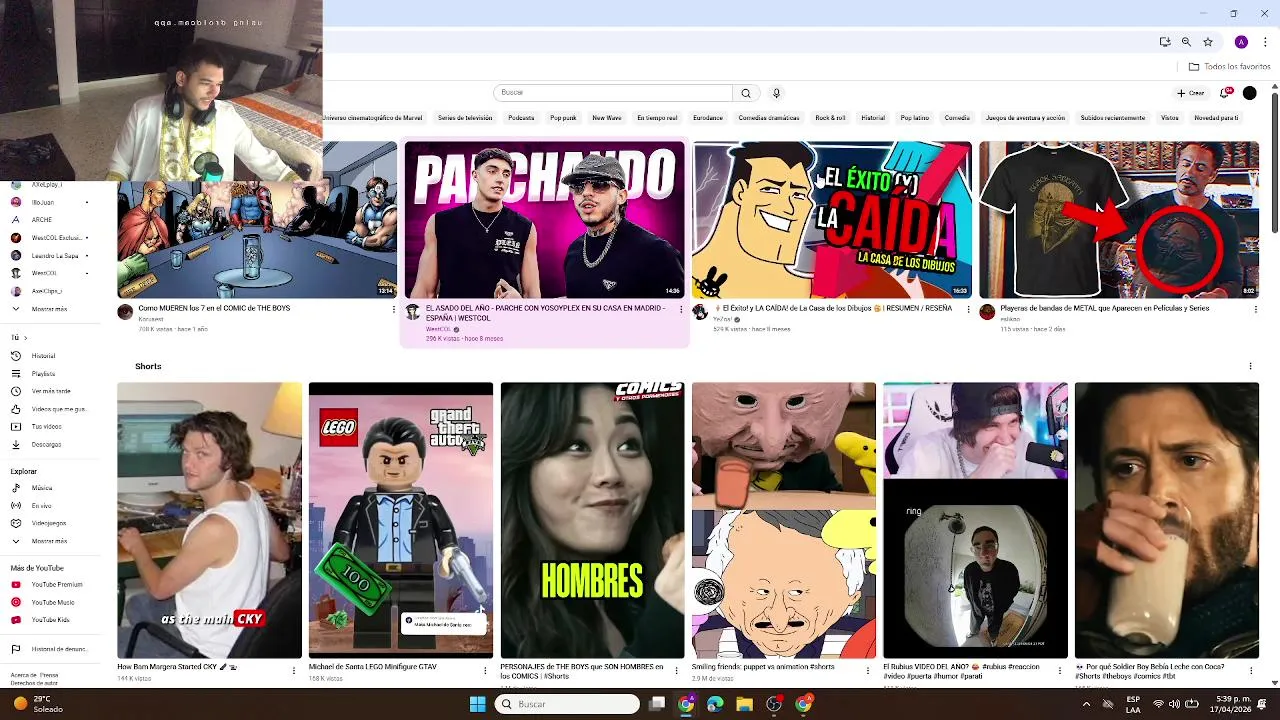Open options for Playeras de bandas video
Image resolution: width=1280 pixels, height=720 pixels.
(x=1256, y=309)
